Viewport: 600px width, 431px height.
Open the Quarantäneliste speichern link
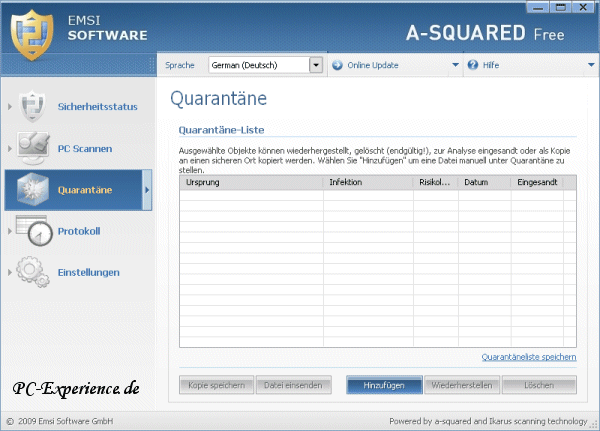528,356
